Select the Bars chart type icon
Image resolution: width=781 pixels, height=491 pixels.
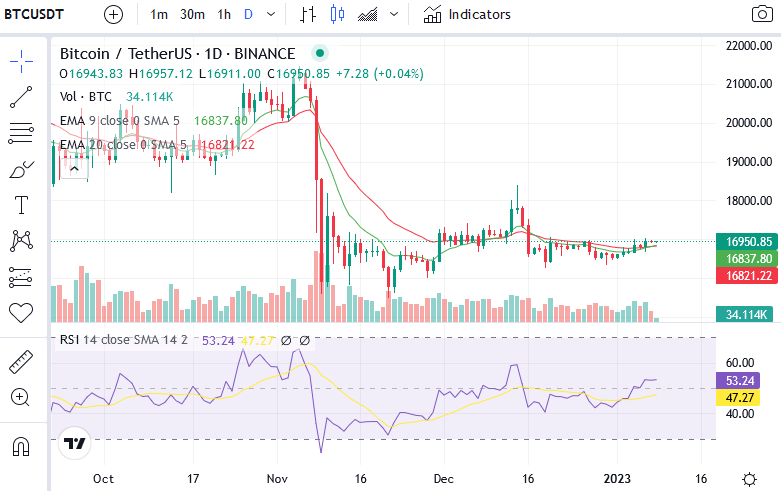(308, 14)
